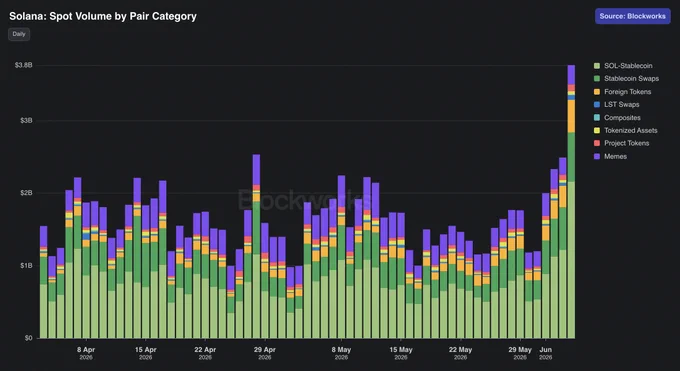The width and height of the screenshot is (680, 371).
Task: Click the Foreign Tokens legend label
Action: 628,92
